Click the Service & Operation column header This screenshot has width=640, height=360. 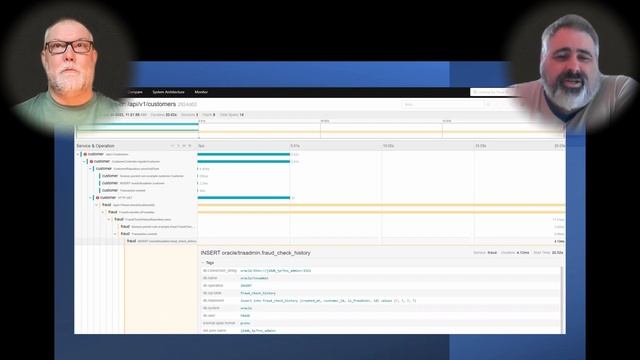[x=96, y=146]
